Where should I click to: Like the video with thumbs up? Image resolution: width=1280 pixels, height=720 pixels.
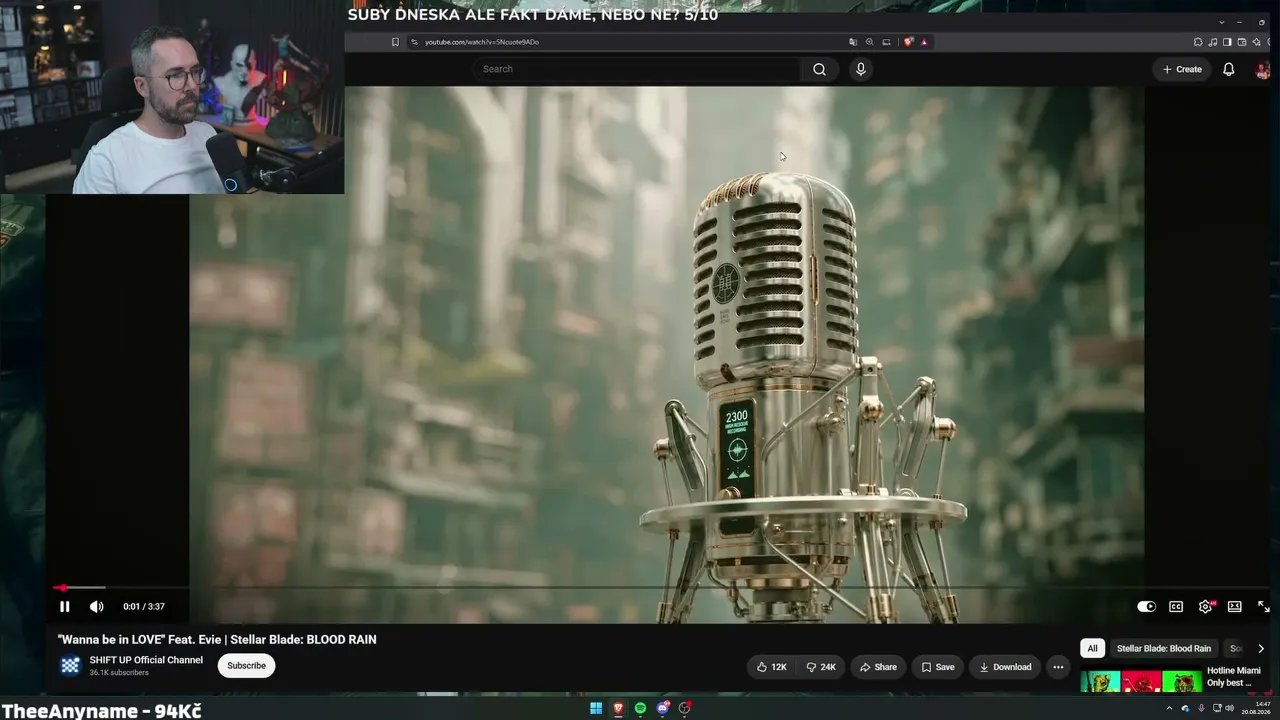click(772, 667)
